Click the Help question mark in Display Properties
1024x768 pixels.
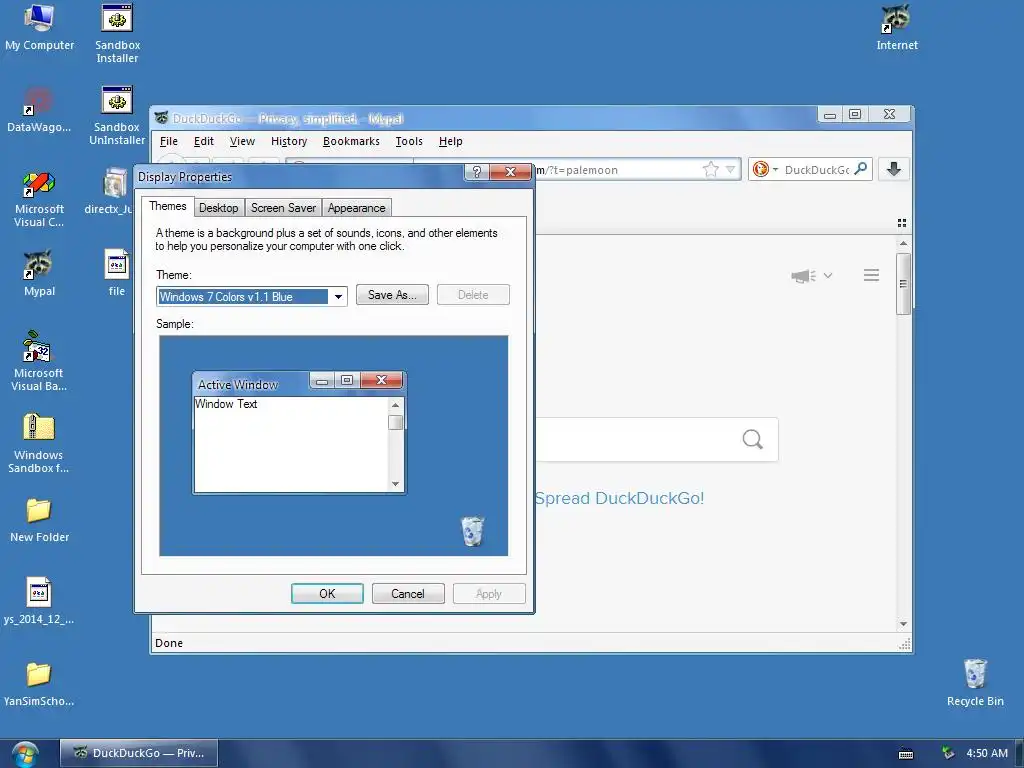[477, 172]
